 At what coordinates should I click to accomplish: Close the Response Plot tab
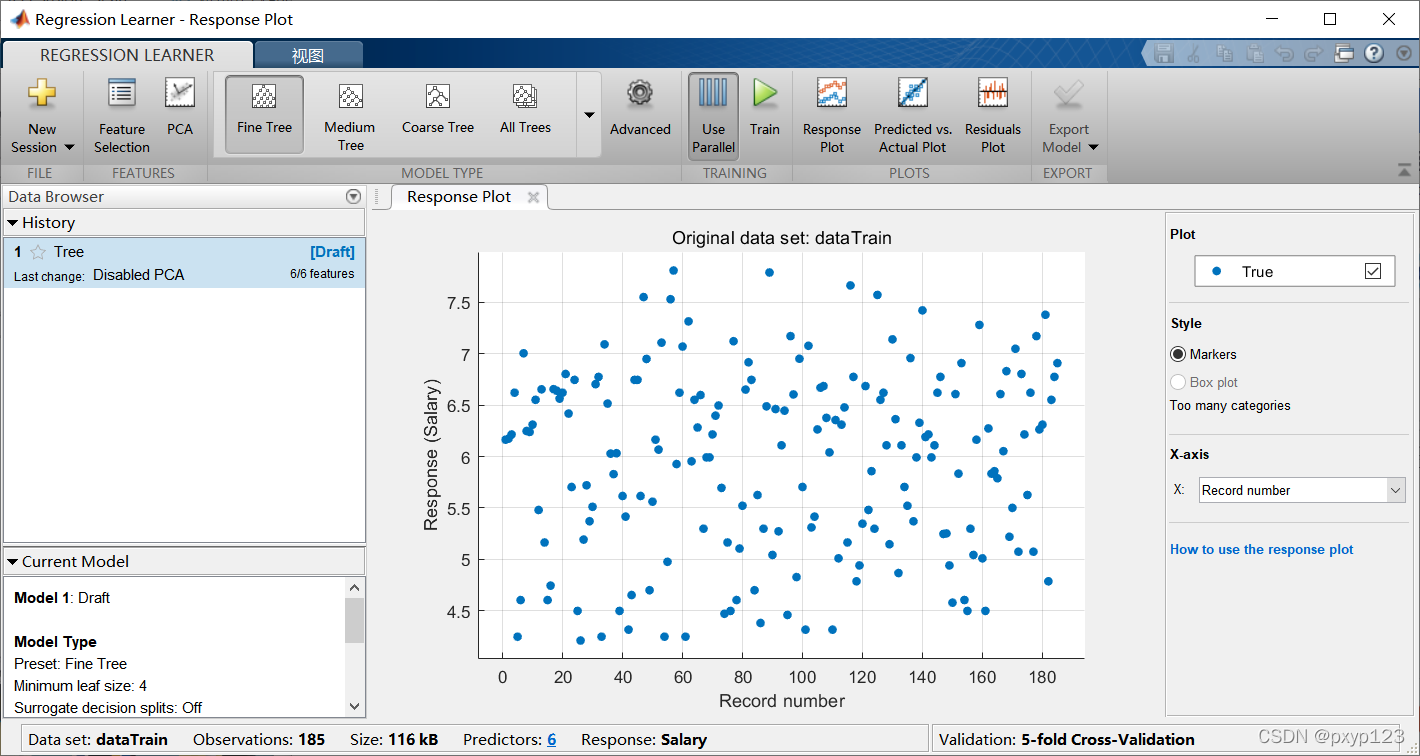click(x=533, y=197)
